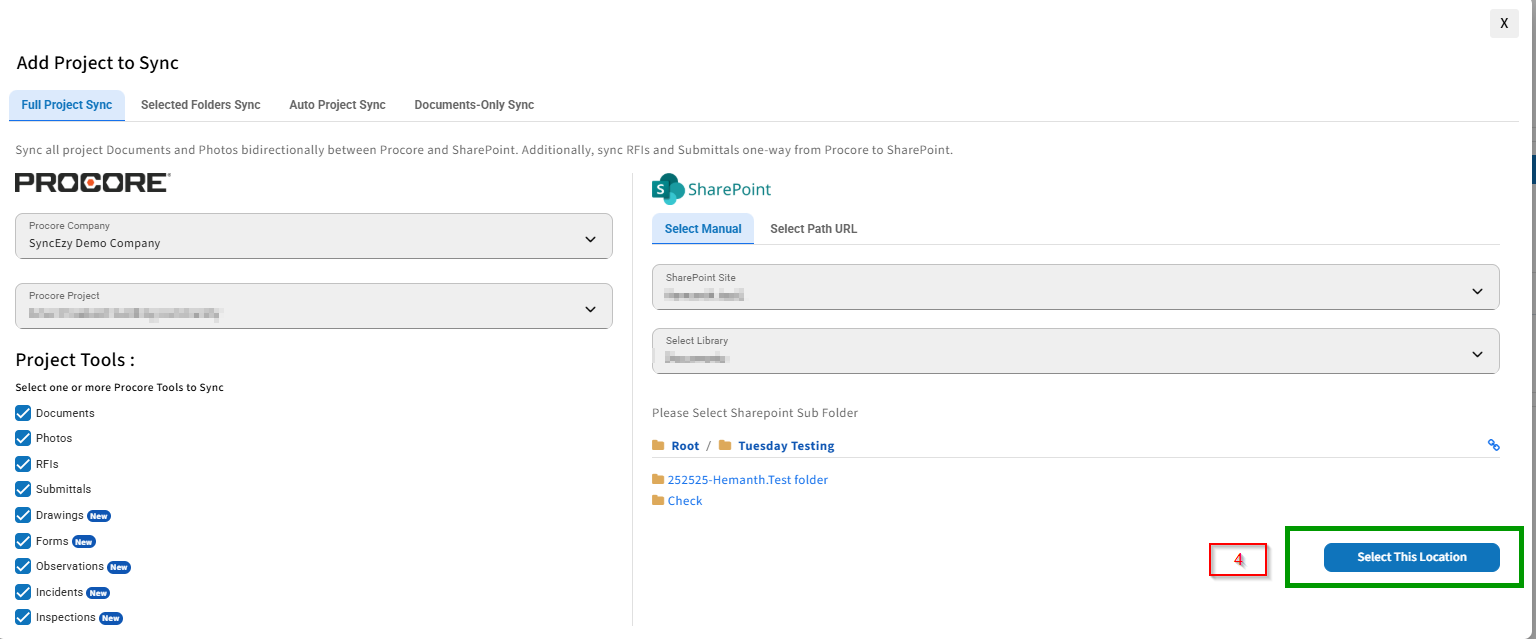Click 'Please Select Sharepoint Sub Folder' text

pos(755,413)
